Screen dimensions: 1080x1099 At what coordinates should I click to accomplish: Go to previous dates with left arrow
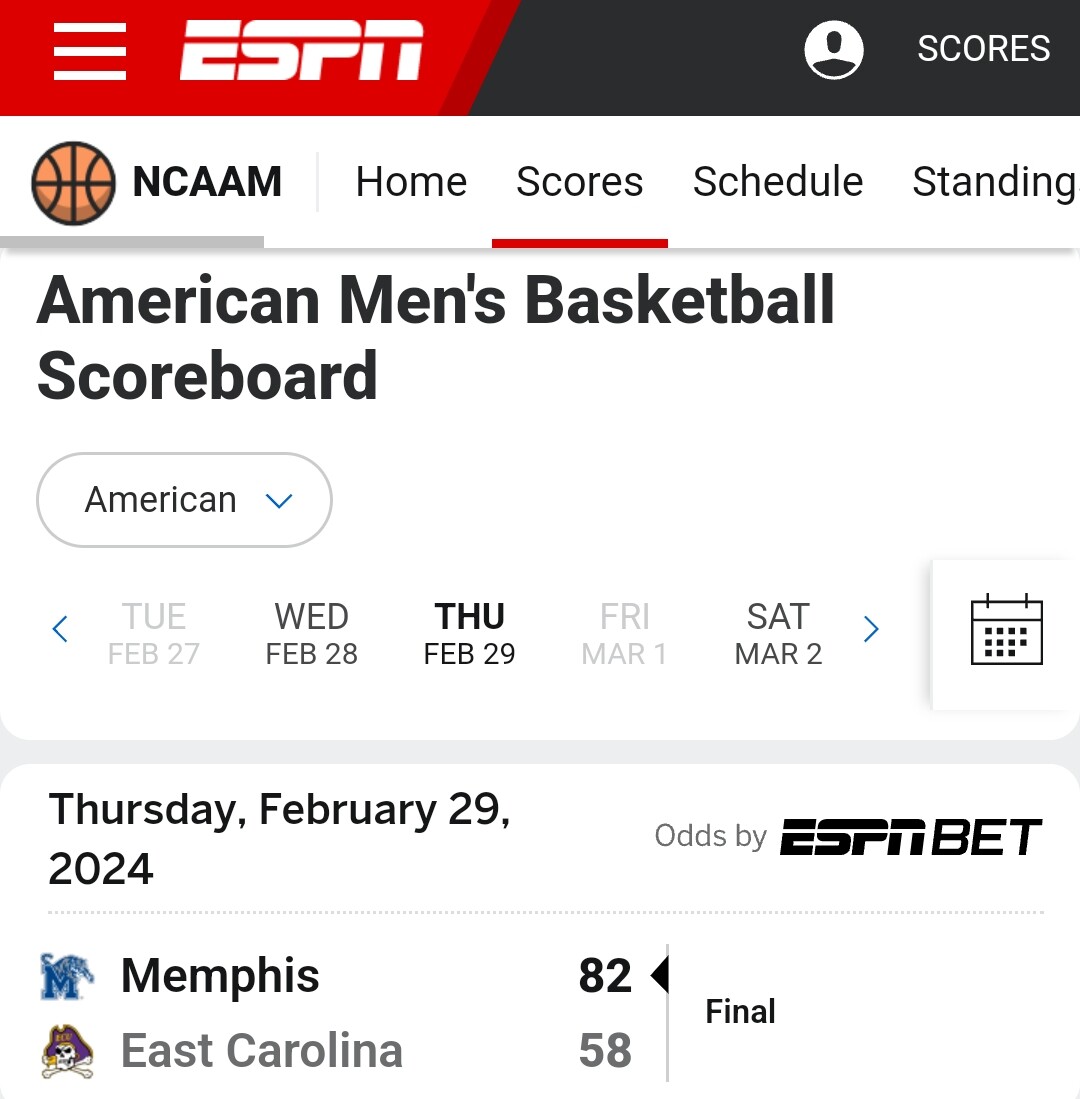pos(60,629)
